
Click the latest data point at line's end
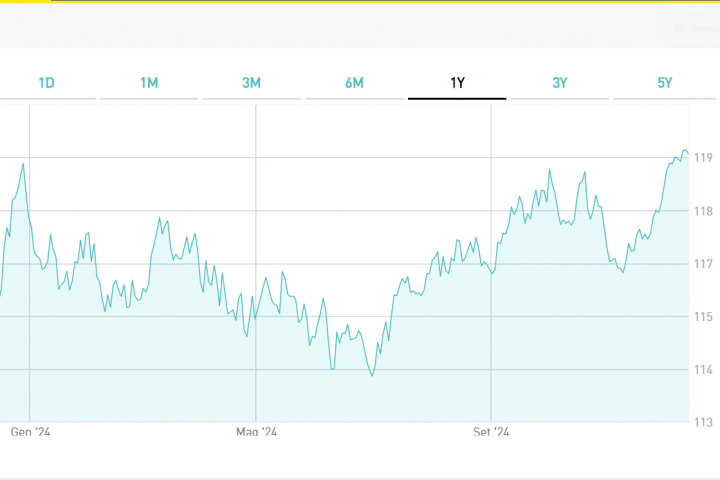(x=688, y=153)
